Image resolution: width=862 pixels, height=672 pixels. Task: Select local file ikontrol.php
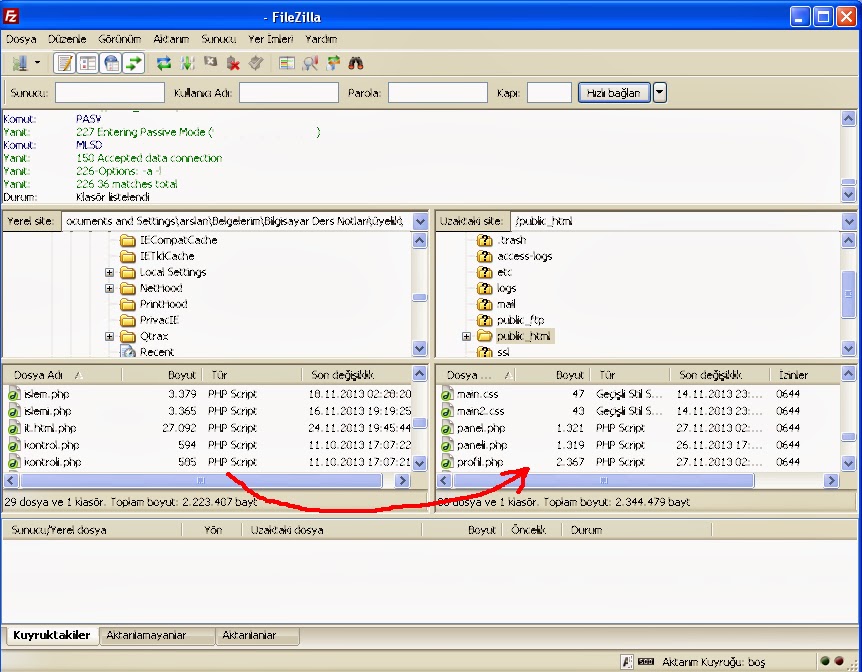tap(51, 445)
